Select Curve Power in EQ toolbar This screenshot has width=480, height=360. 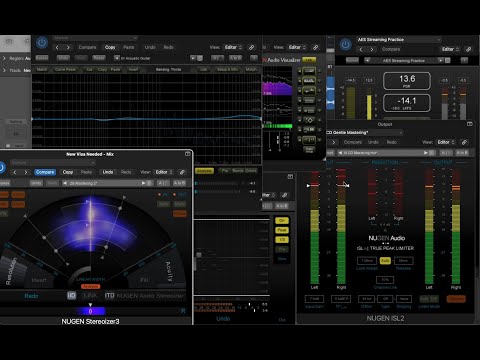65,69
